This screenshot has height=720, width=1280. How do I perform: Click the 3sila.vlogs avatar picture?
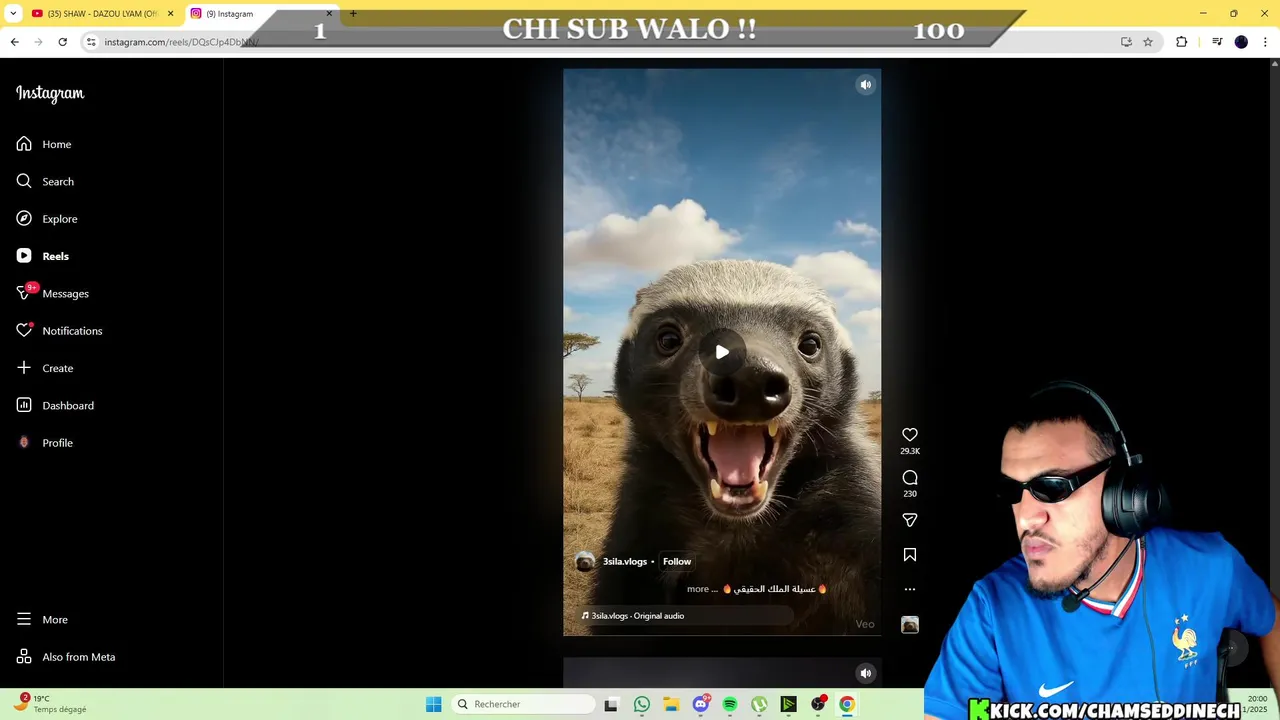585,562
